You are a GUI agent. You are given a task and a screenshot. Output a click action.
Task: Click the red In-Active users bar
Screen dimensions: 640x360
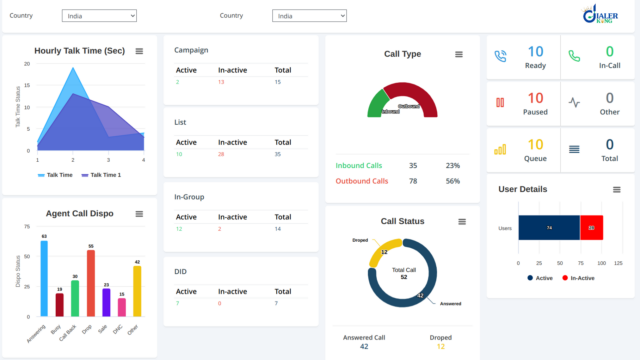click(591, 228)
